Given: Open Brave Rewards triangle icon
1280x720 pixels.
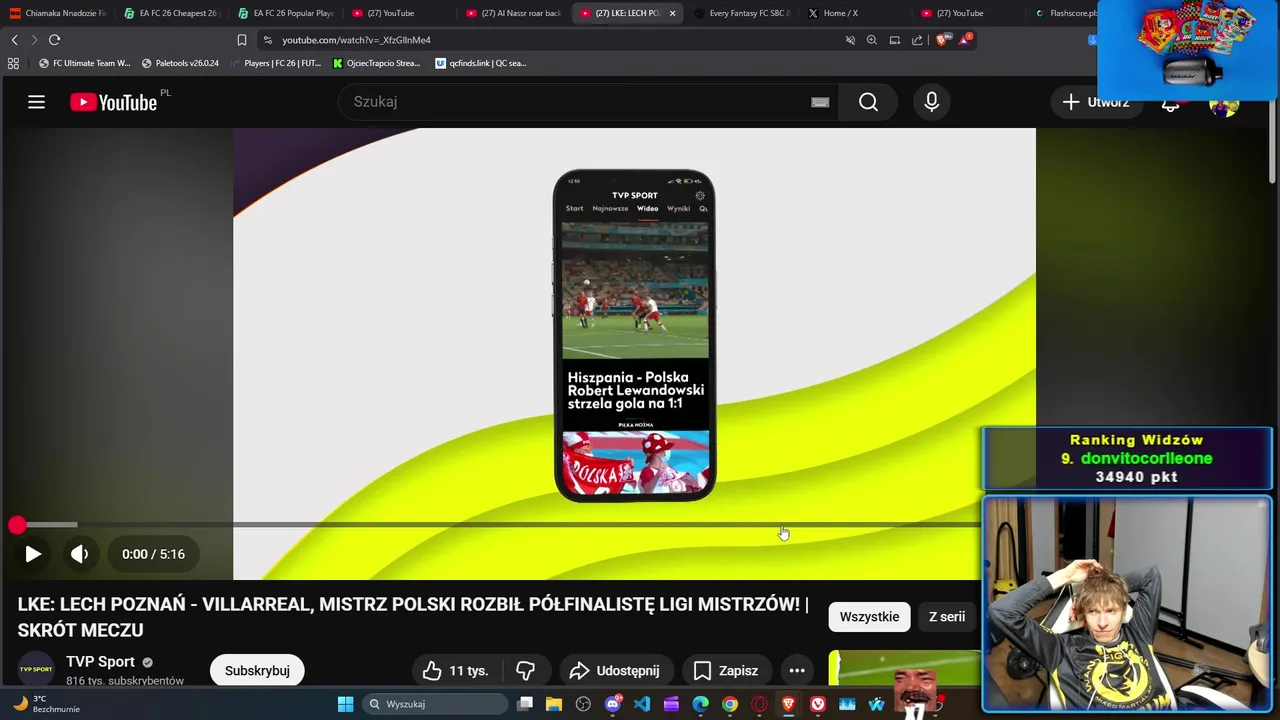Looking at the screenshot, I should (965, 40).
